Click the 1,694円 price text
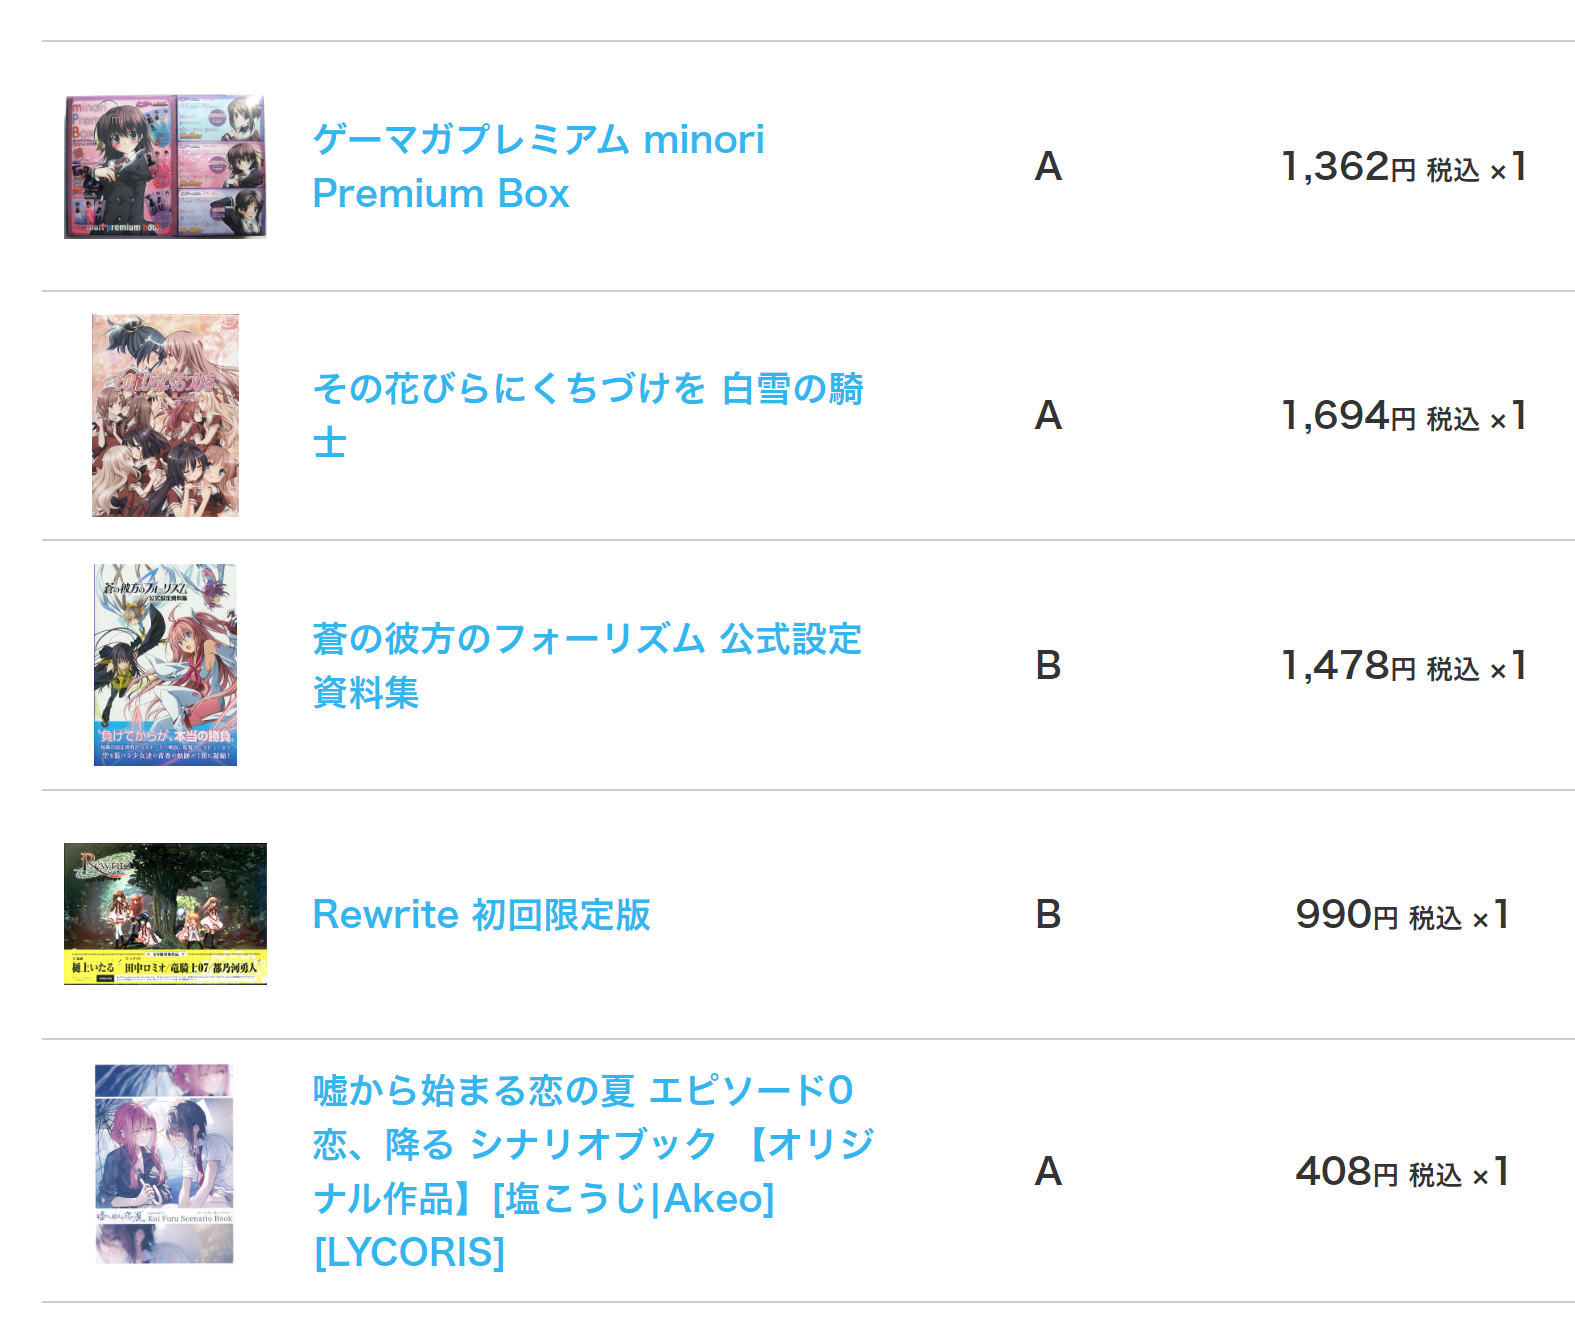Viewport: 1575px width, 1325px height. (1347, 416)
